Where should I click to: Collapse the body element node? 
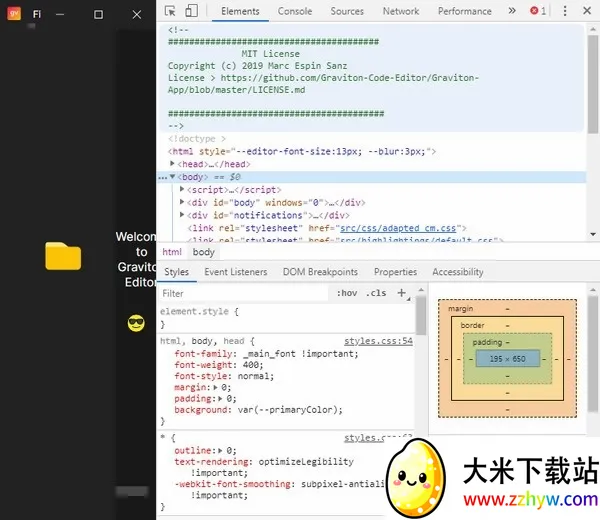point(173,176)
